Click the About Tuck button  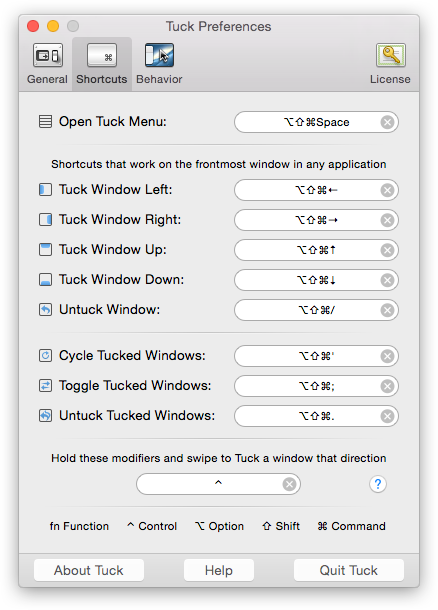(x=89, y=570)
